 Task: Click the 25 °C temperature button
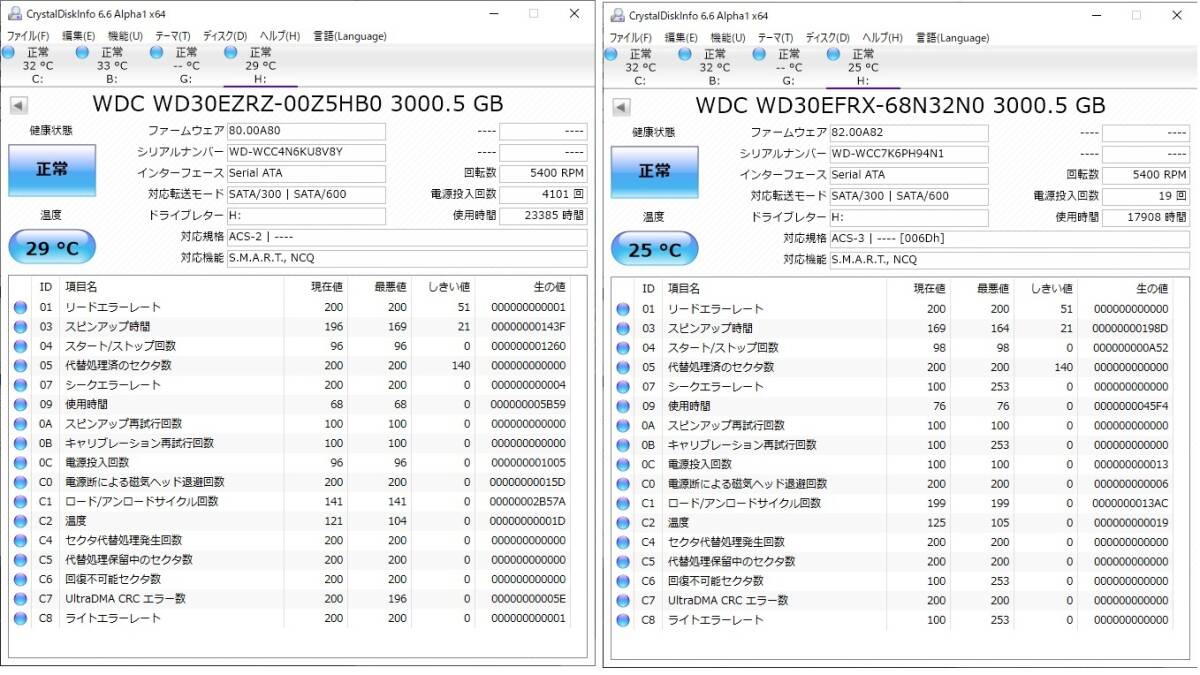(x=654, y=250)
